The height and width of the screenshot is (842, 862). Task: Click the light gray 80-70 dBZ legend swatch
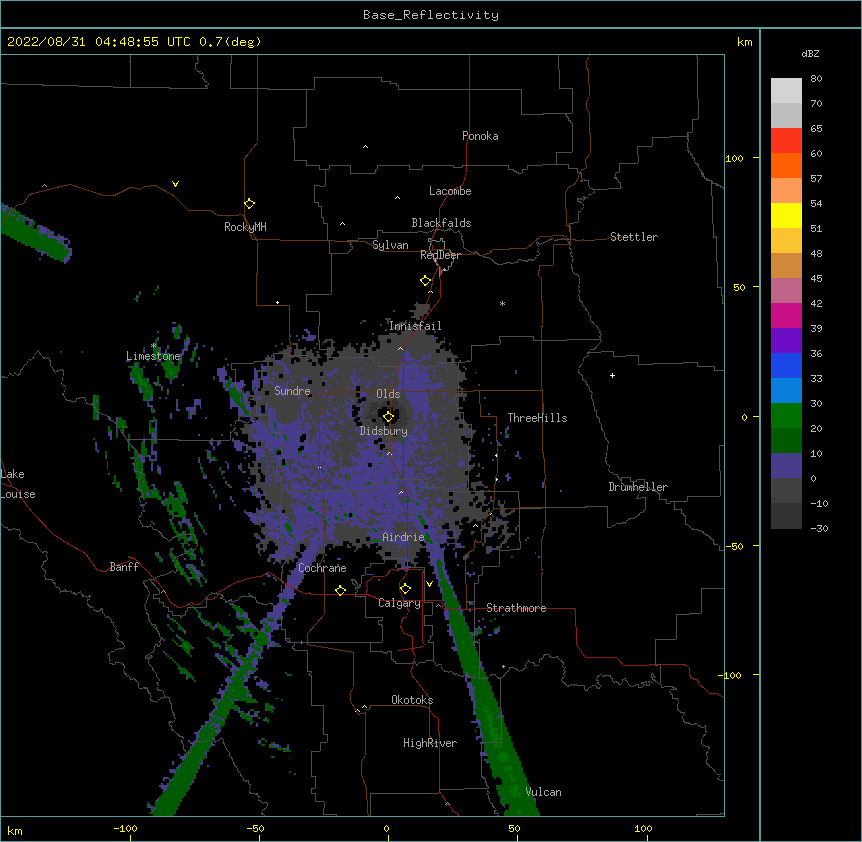(786, 91)
